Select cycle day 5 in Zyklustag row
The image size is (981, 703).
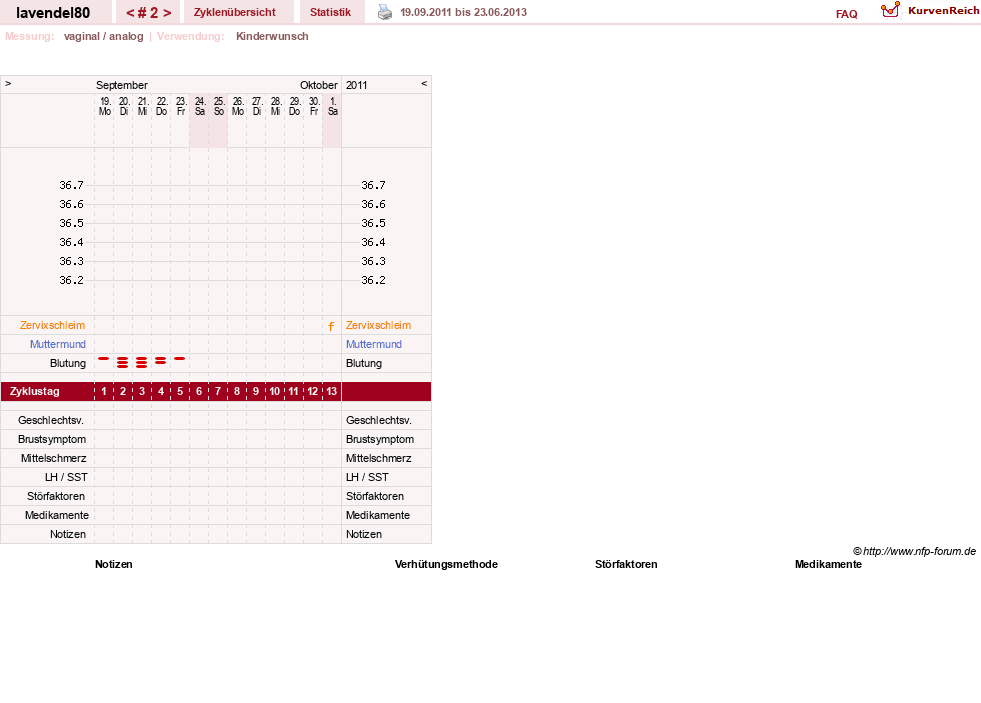[x=180, y=392]
